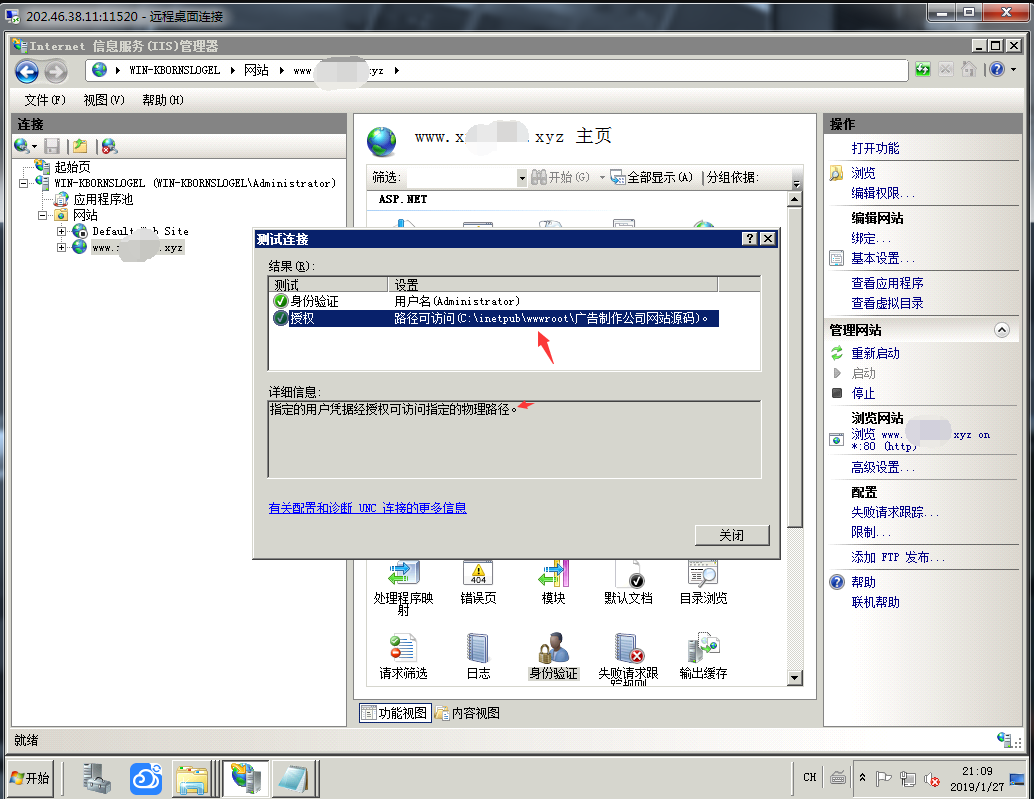Select 应用程序池 in the connections tree
Viewport: 1034px width, 799px height.
pyautogui.click(x=103, y=199)
